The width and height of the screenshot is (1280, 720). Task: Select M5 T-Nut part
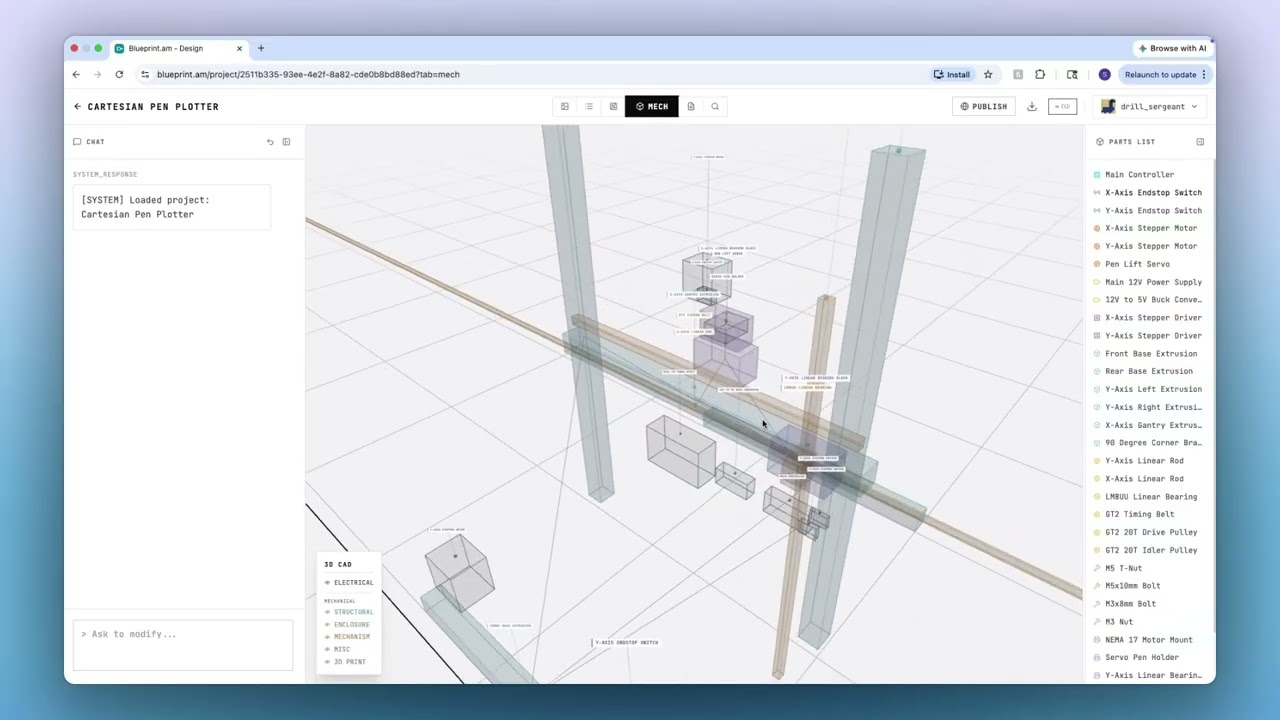tap(1123, 568)
